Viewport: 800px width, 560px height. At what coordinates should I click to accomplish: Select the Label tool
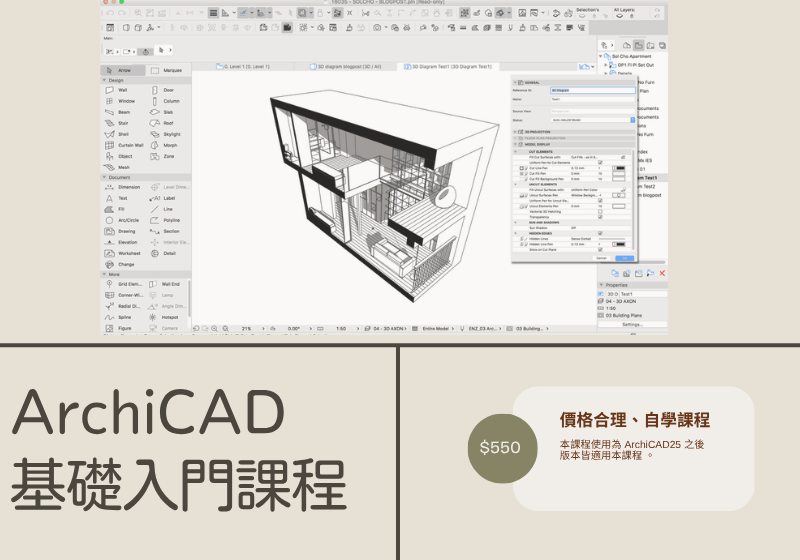pos(163,198)
